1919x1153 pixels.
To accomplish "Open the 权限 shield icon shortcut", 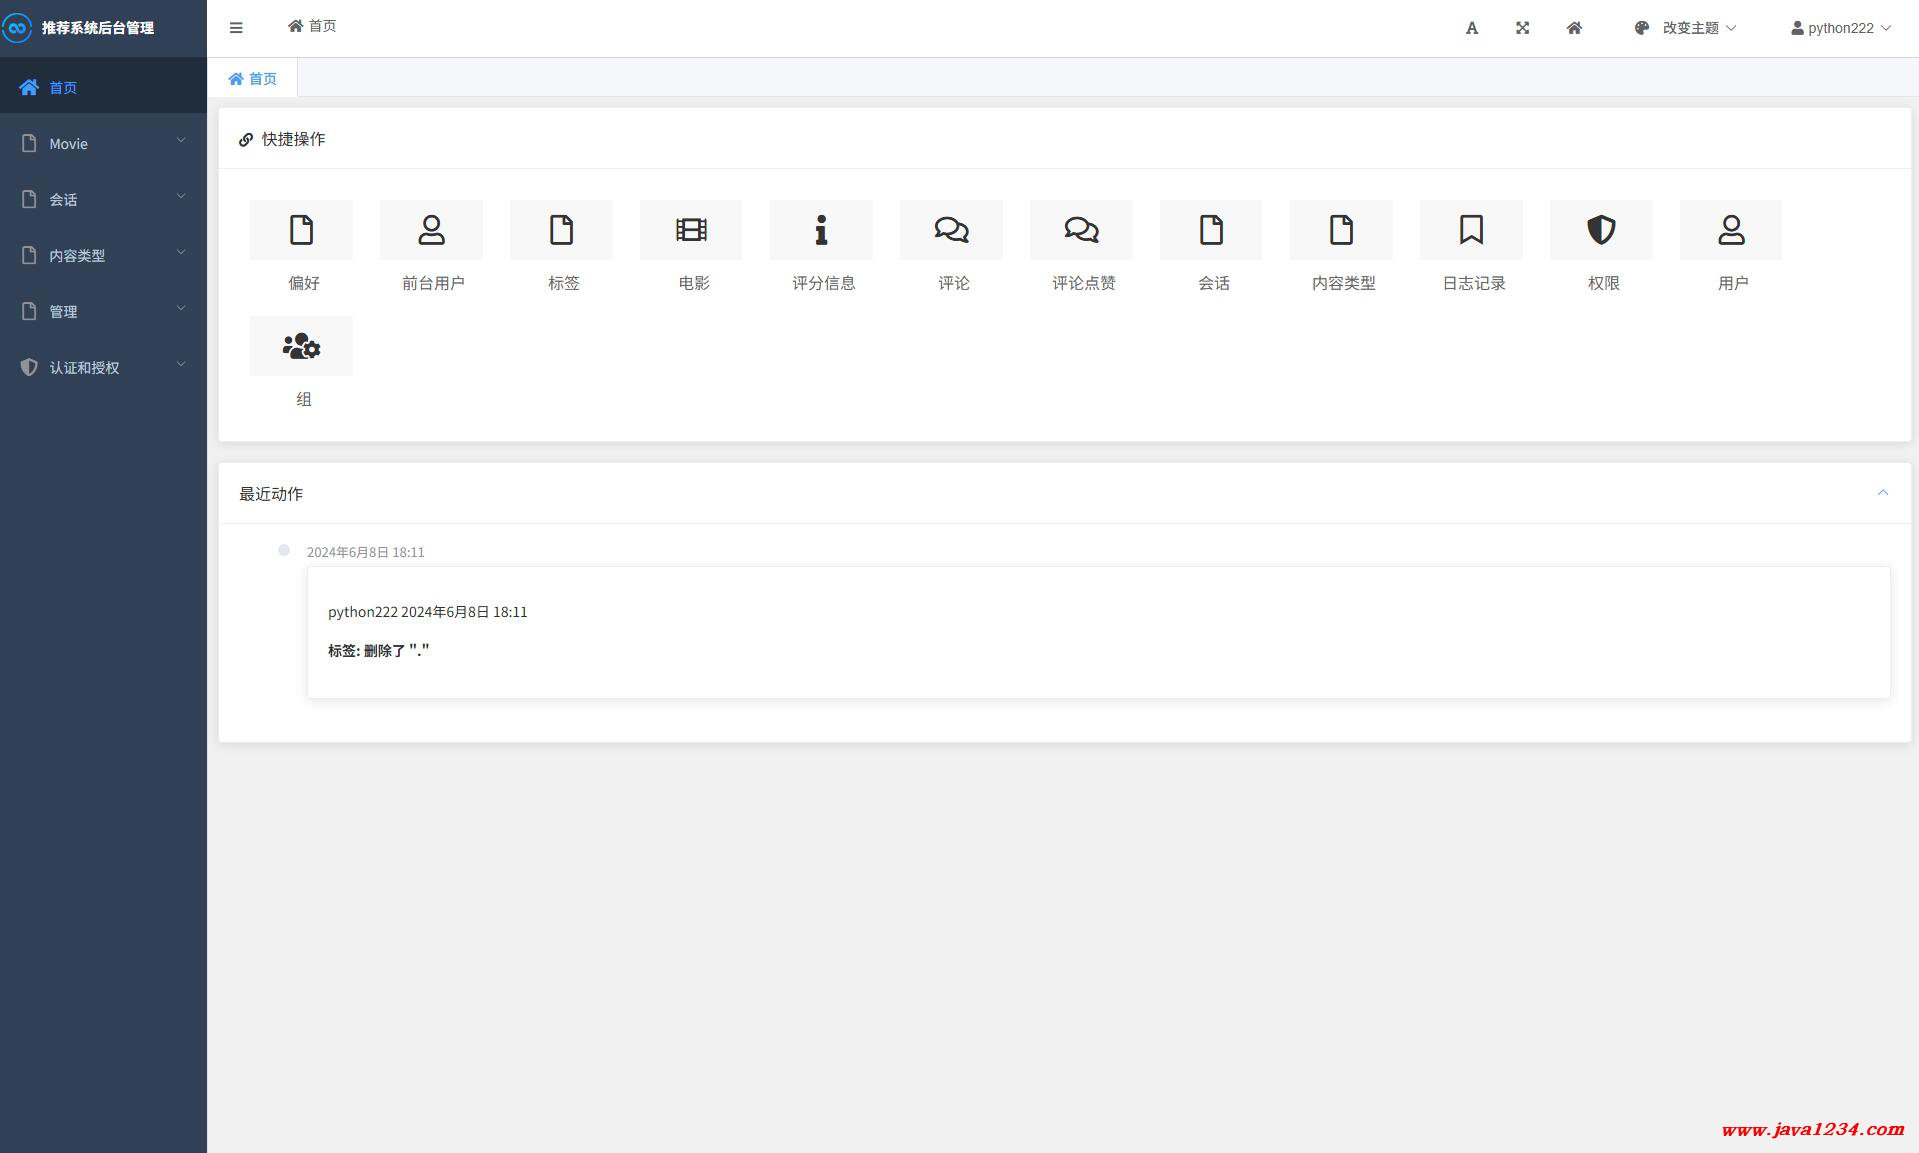I will (1601, 231).
